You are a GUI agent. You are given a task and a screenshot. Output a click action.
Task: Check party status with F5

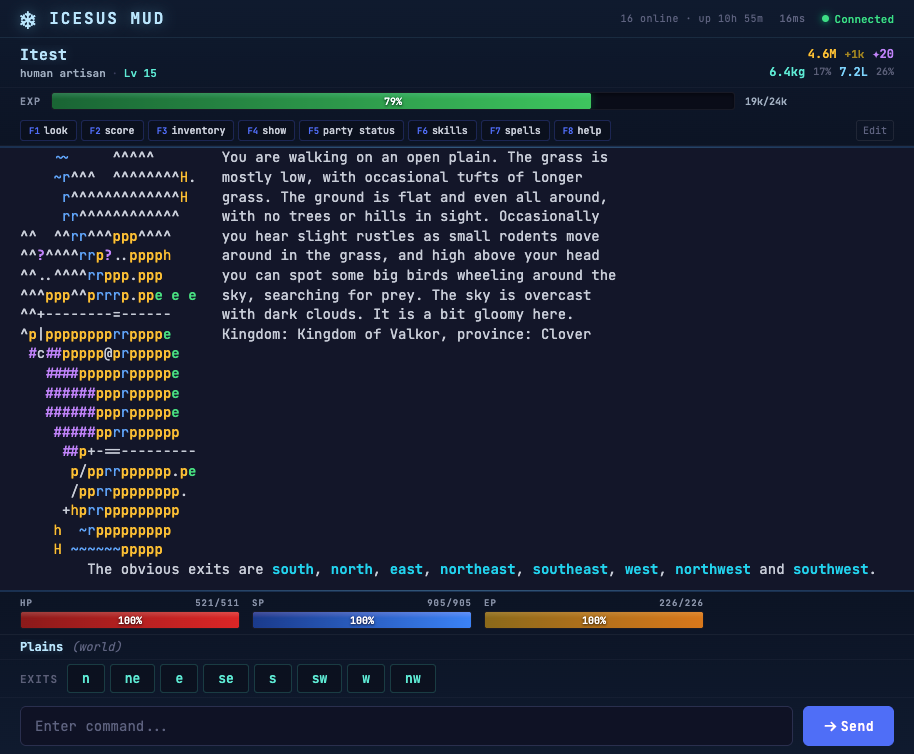coord(350,130)
